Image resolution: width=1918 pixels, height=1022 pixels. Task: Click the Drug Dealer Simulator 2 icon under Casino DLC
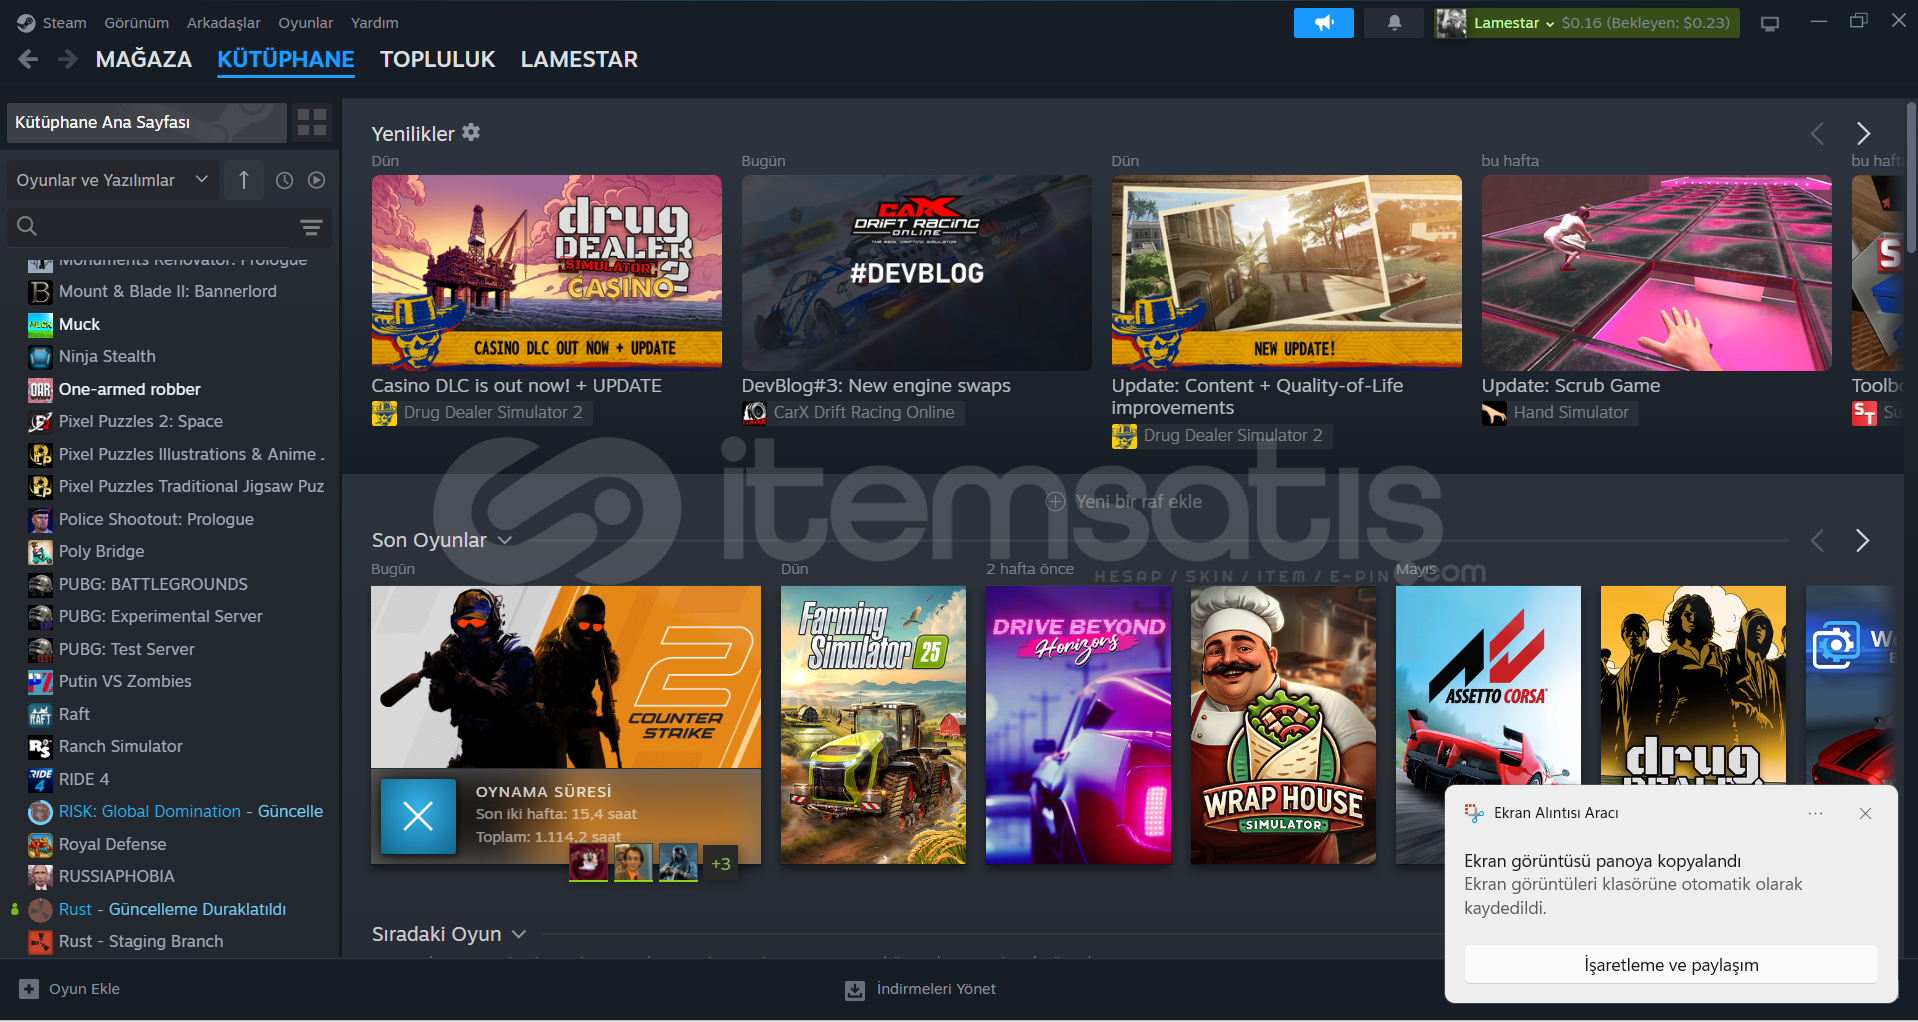click(384, 413)
